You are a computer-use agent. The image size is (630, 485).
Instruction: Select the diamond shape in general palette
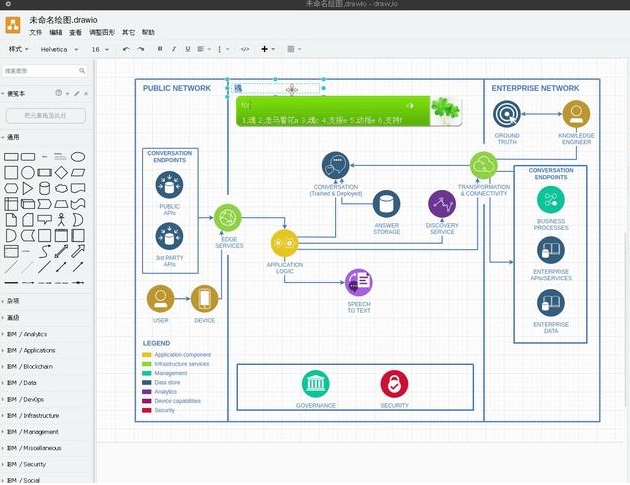click(61, 172)
